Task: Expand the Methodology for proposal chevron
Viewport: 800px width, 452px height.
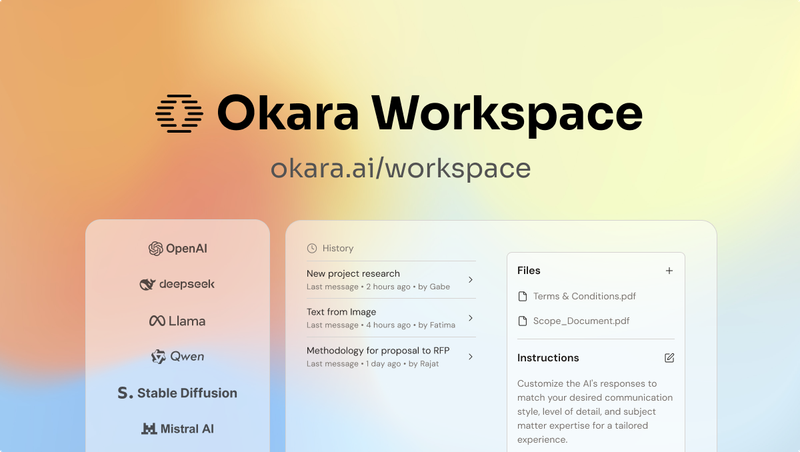Action: click(x=470, y=357)
